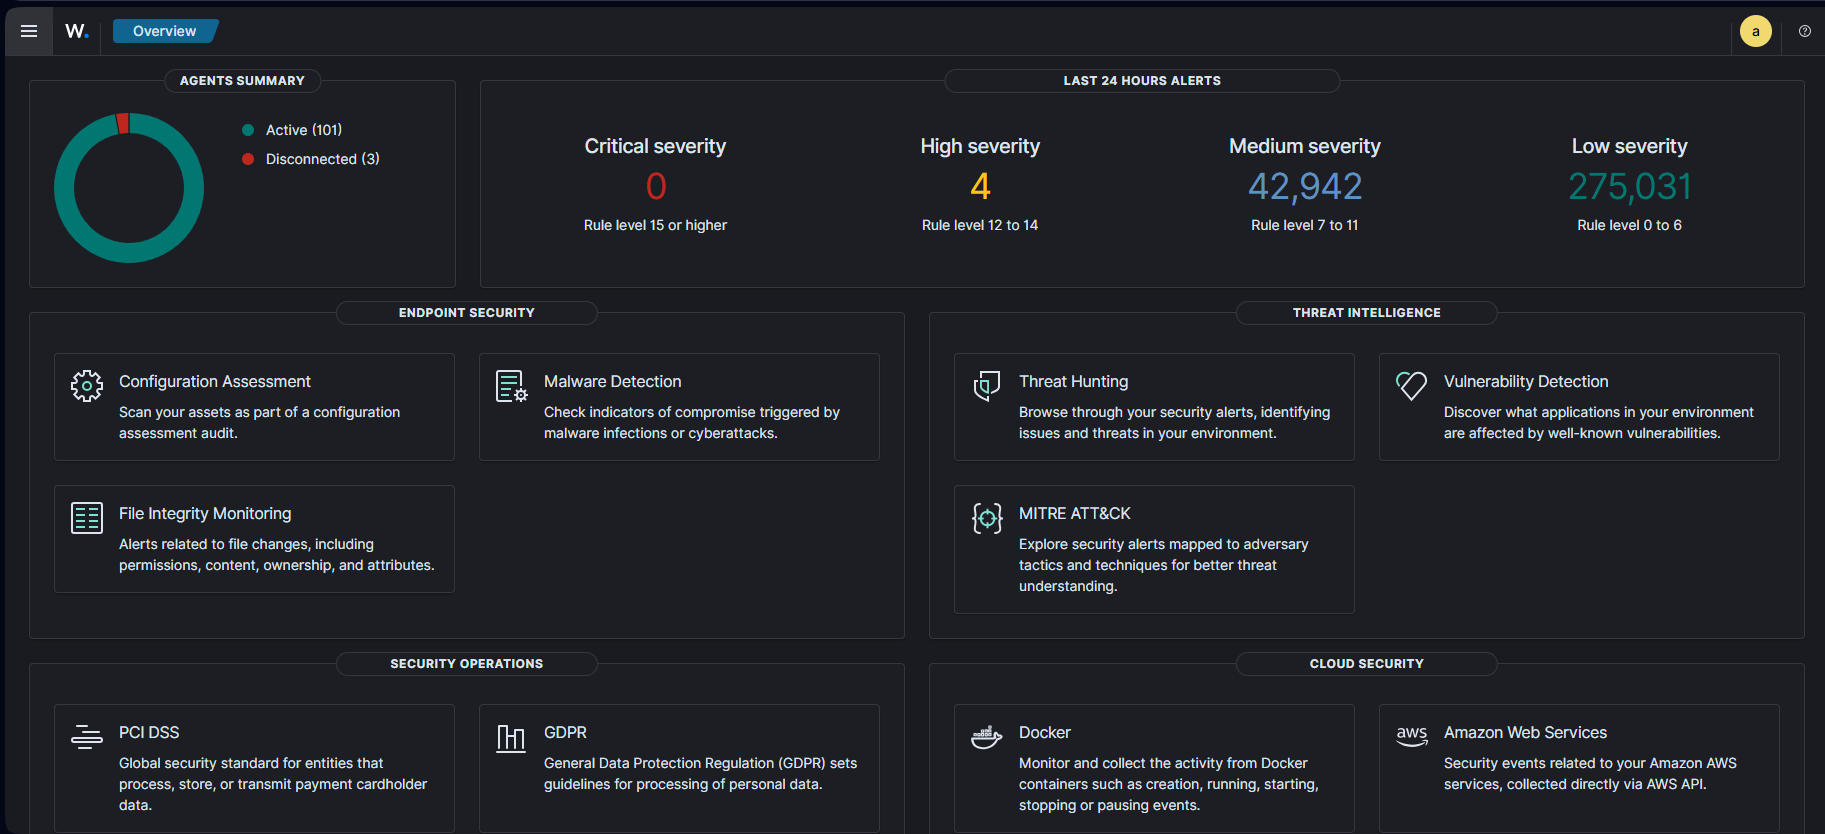Click the agents donut chart ring

pos(65,188)
